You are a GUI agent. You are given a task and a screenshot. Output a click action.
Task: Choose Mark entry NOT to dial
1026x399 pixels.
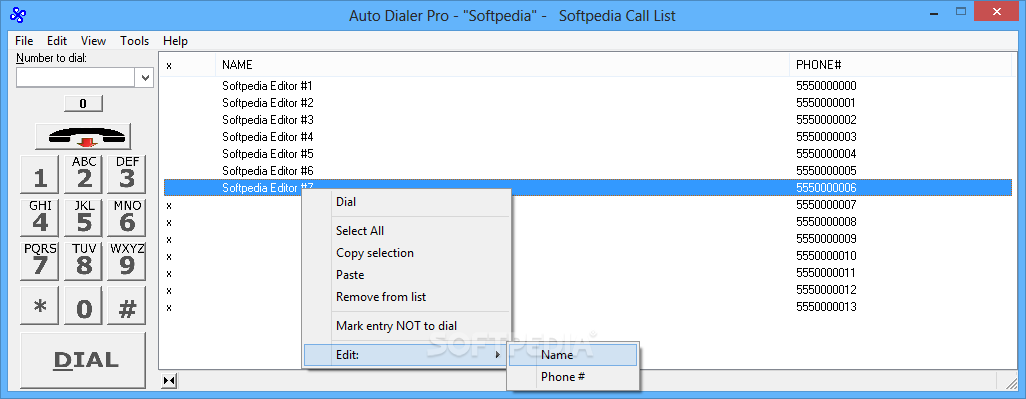click(x=406, y=326)
